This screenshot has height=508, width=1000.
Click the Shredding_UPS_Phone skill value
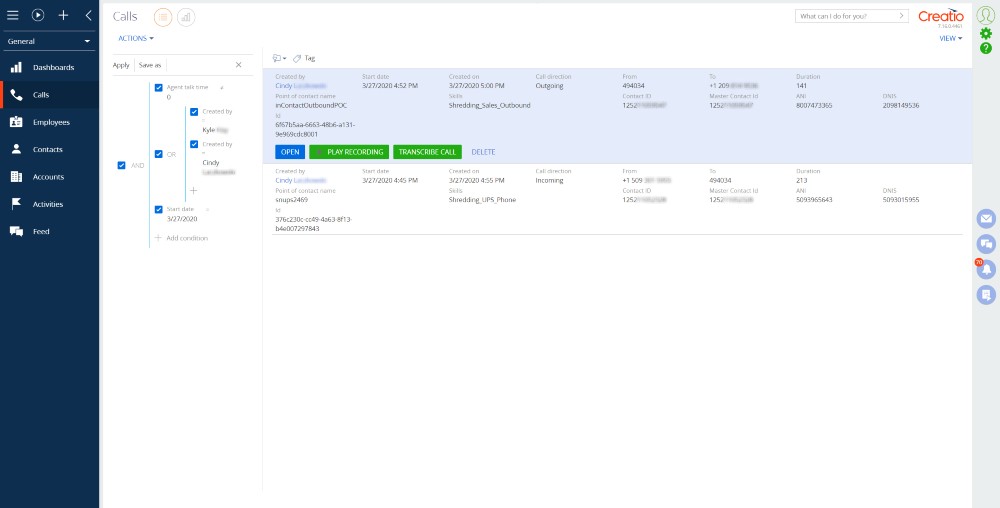tap(482, 200)
